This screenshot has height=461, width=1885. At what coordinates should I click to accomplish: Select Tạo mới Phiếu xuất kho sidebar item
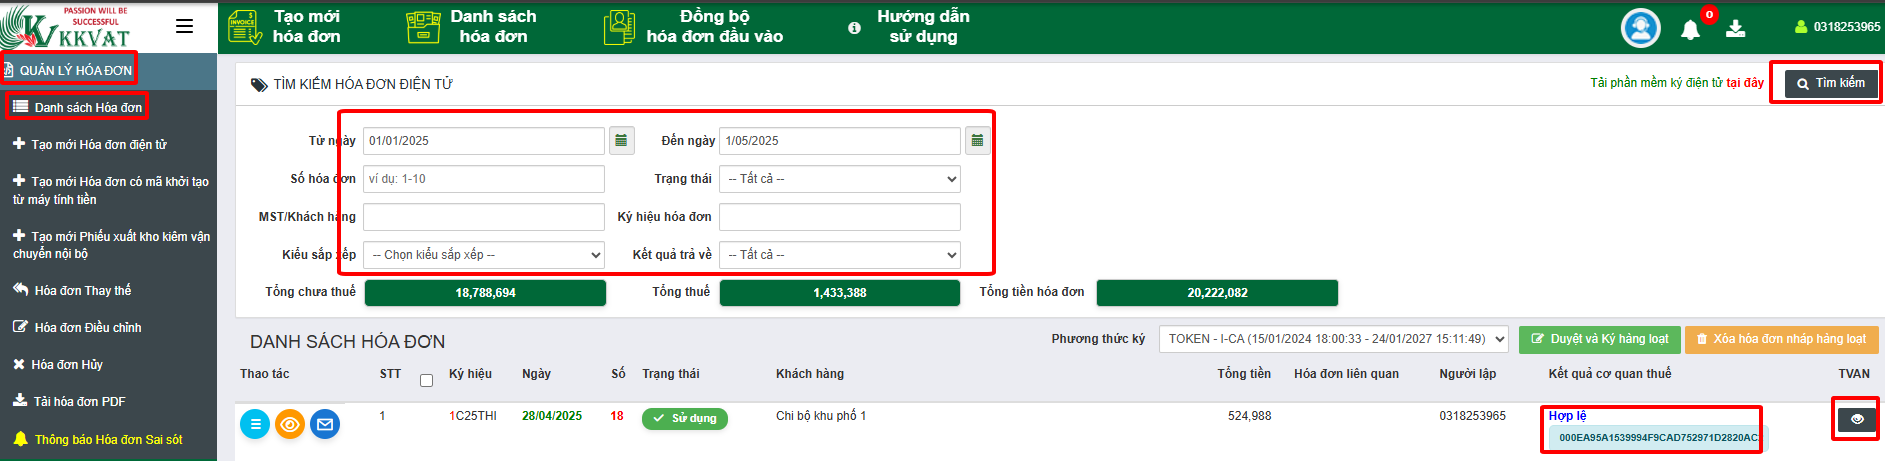click(110, 245)
